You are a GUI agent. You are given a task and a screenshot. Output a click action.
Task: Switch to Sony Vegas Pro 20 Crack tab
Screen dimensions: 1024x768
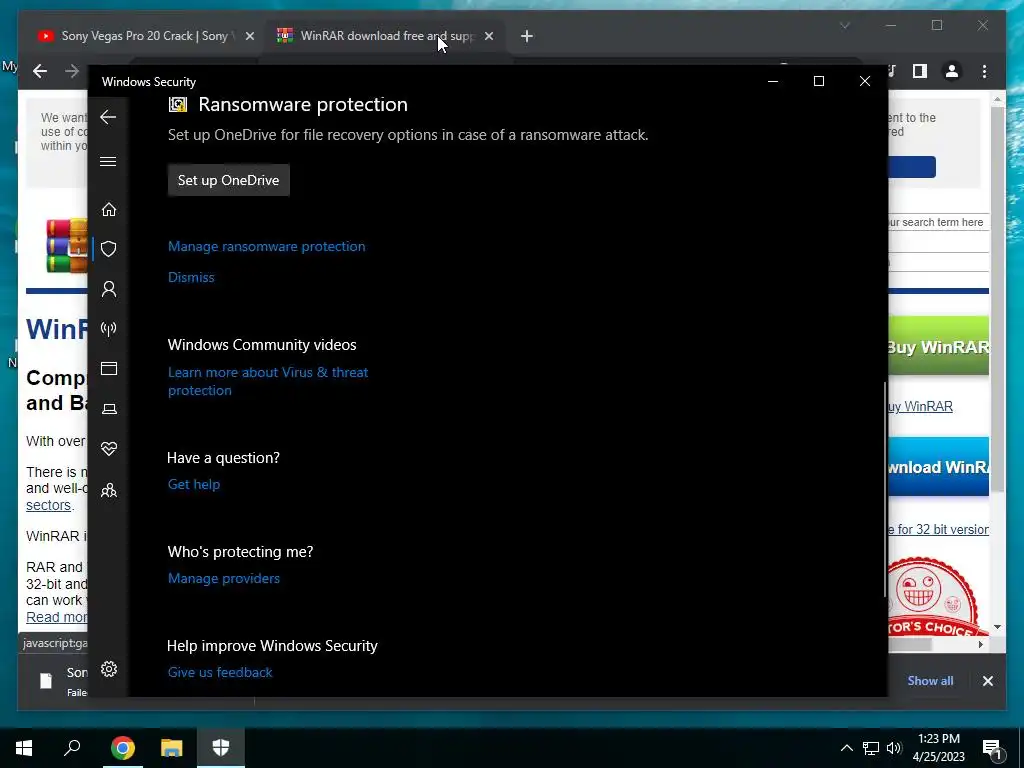click(x=144, y=36)
